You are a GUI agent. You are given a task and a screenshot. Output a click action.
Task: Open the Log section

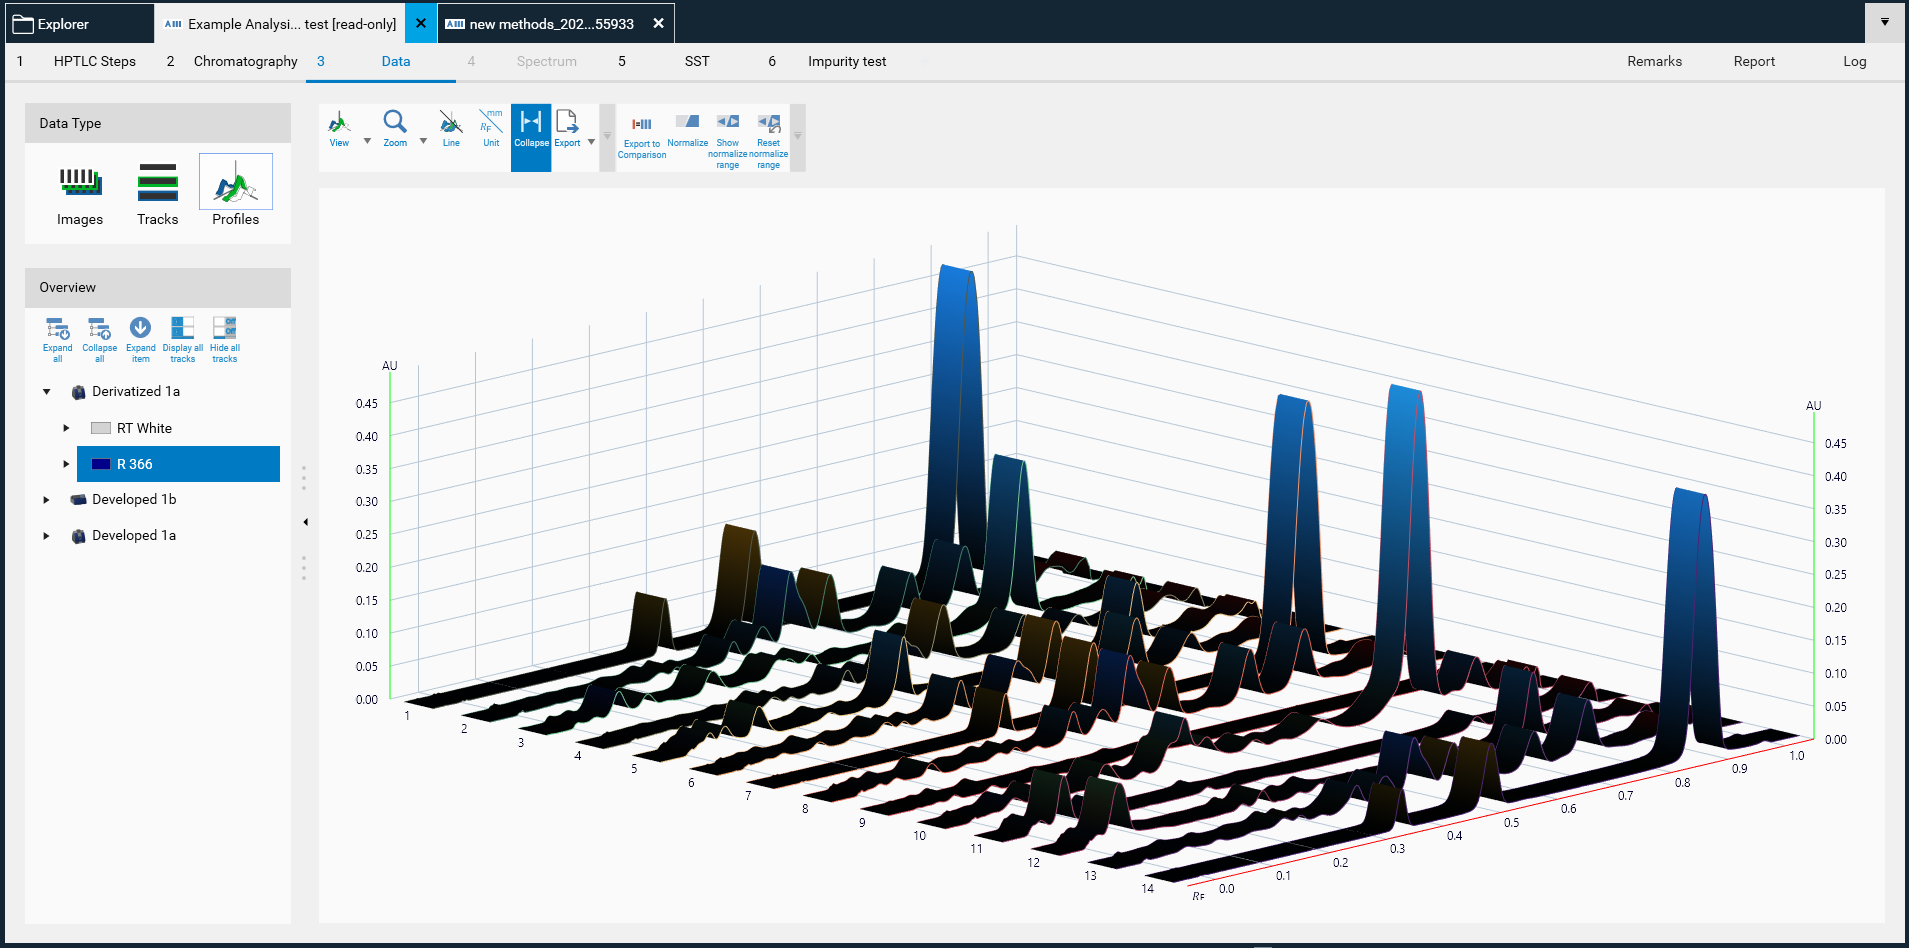click(x=1855, y=61)
